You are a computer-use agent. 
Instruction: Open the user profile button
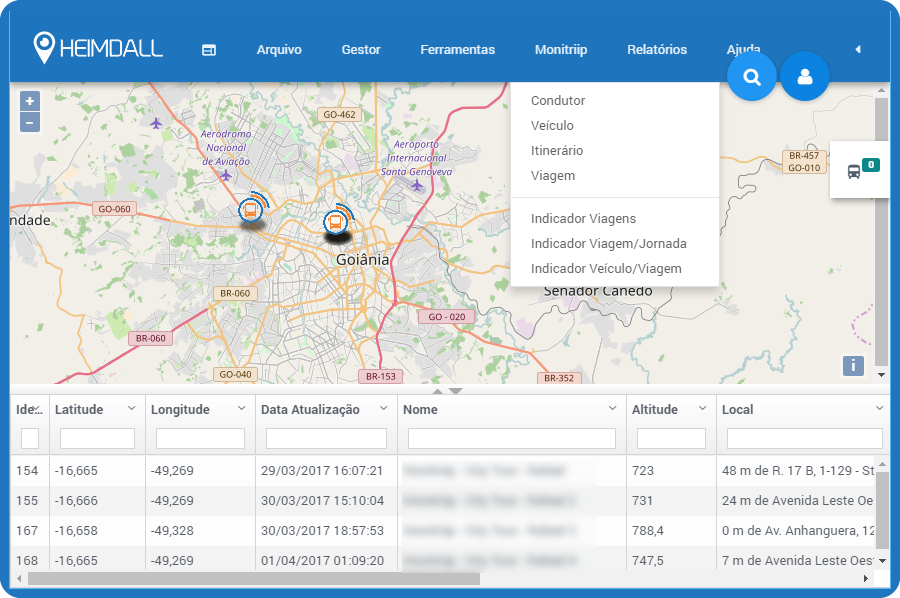tap(805, 76)
